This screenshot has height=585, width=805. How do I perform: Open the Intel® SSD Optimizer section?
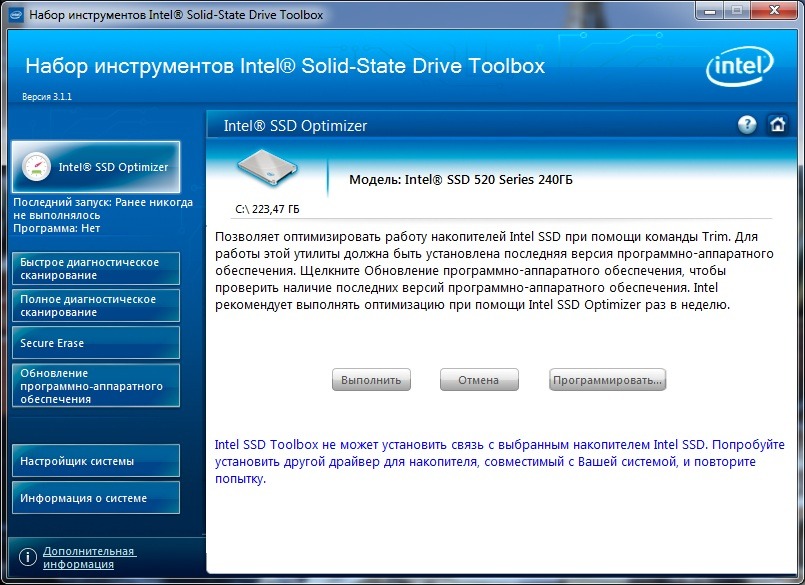tap(96, 167)
